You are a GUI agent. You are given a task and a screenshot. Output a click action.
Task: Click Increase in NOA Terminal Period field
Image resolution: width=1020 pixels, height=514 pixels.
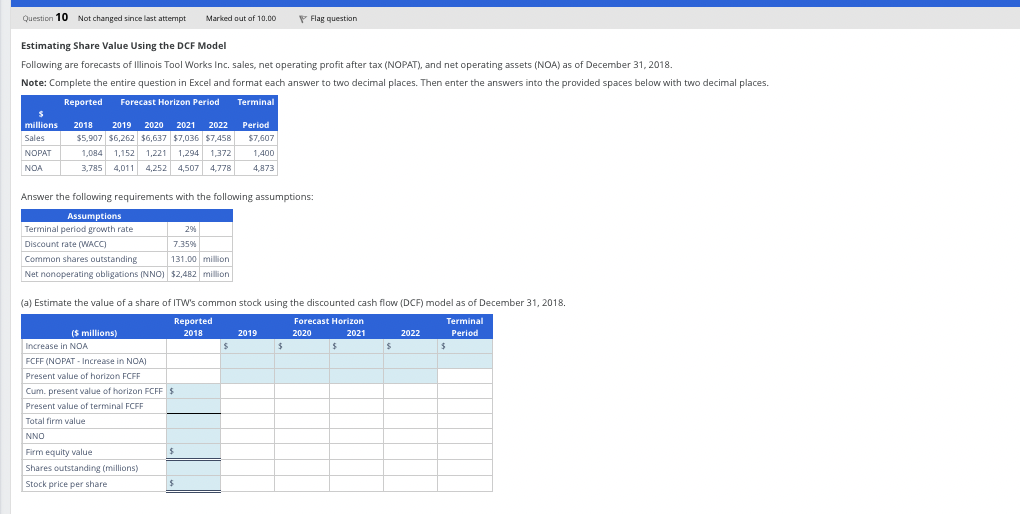point(465,346)
